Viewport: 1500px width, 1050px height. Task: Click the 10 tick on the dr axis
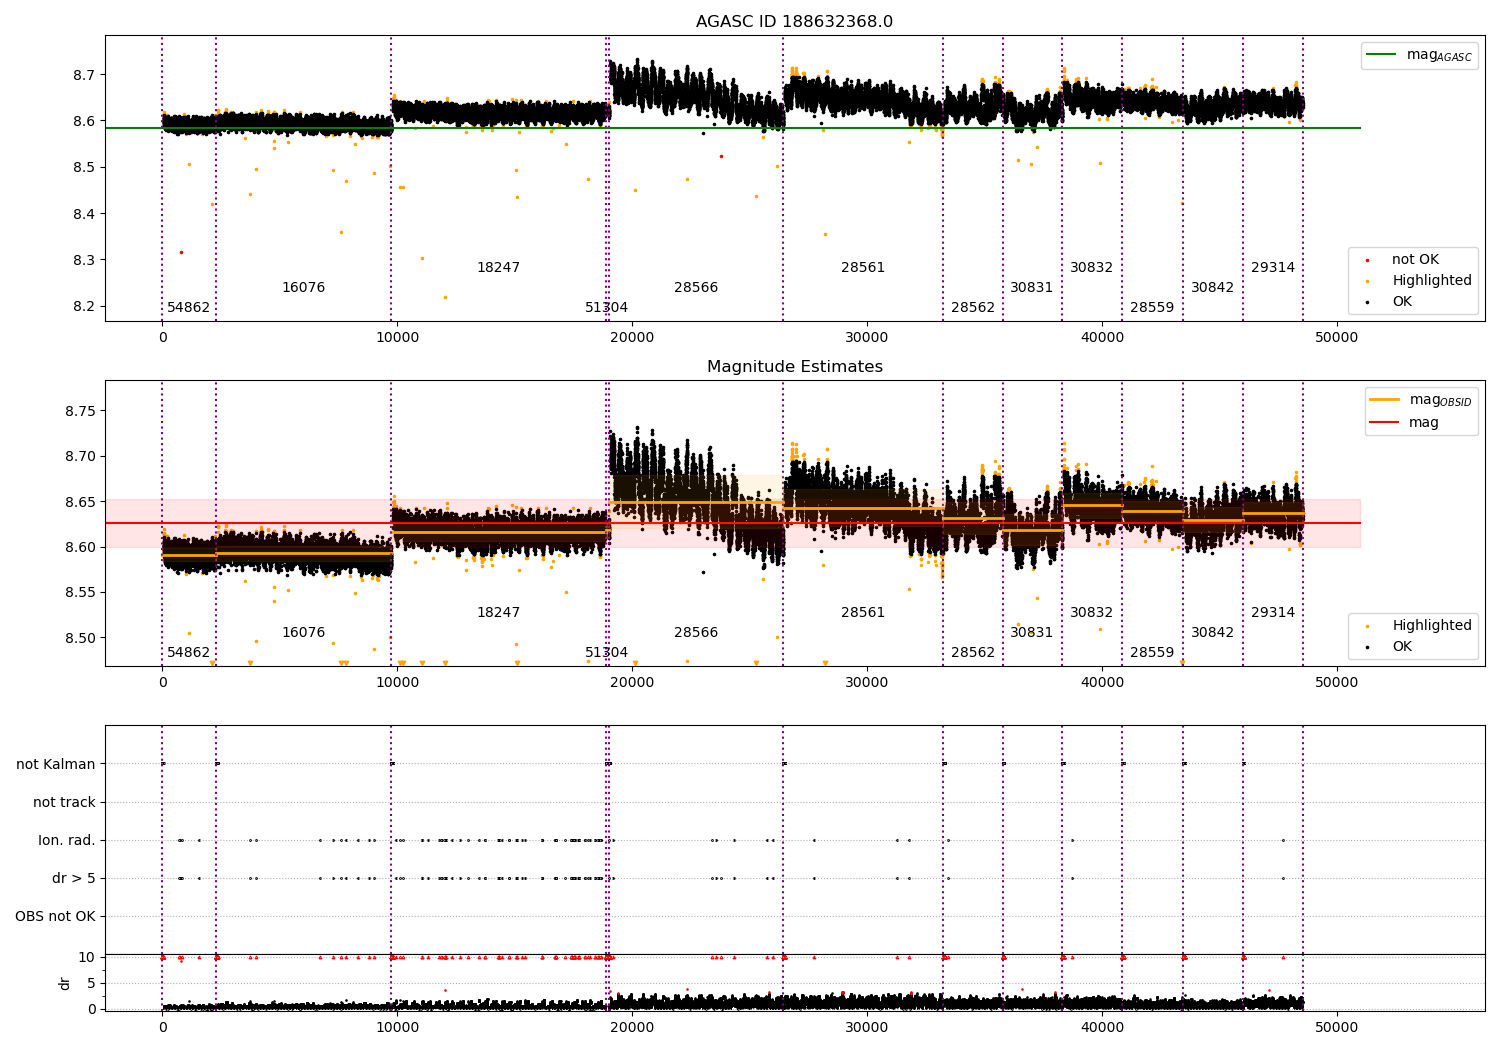tap(87, 958)
